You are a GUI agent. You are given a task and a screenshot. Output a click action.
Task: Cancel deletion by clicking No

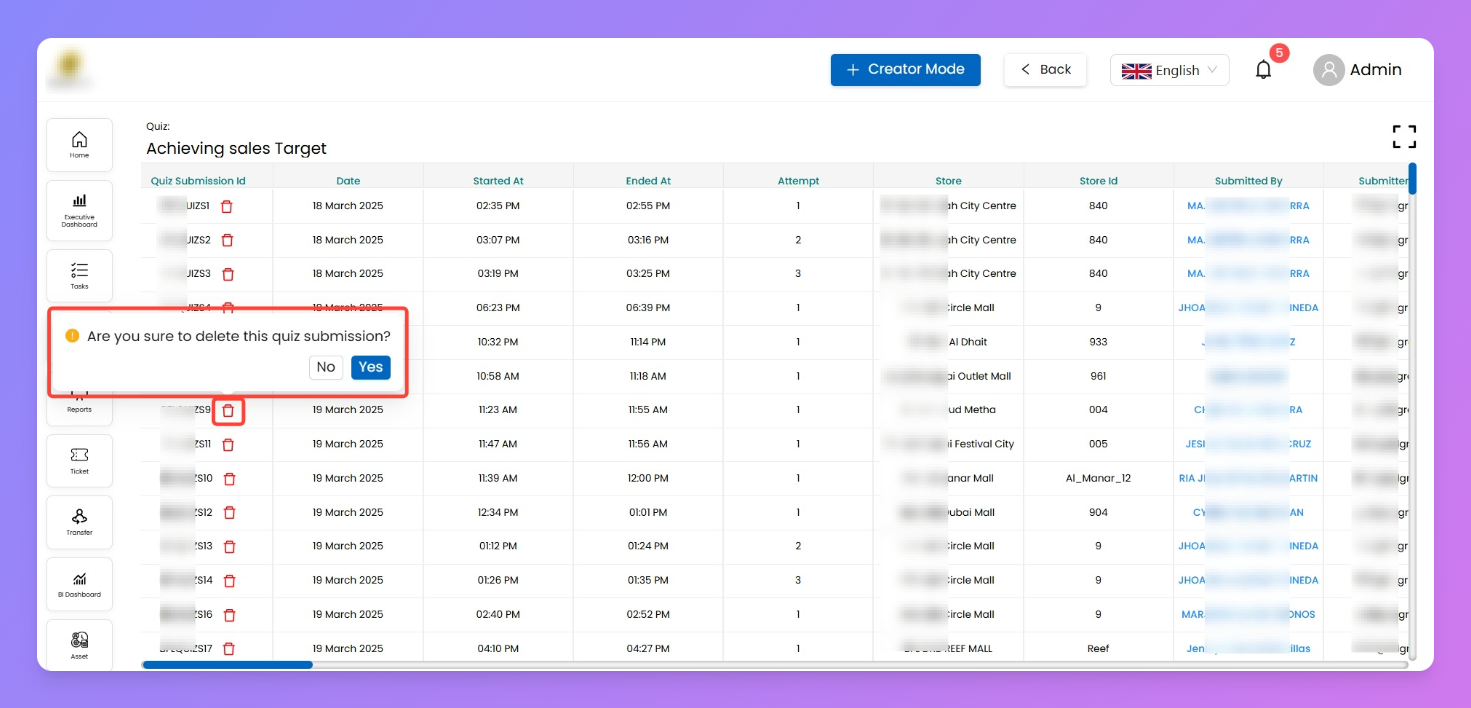(326, 367)
